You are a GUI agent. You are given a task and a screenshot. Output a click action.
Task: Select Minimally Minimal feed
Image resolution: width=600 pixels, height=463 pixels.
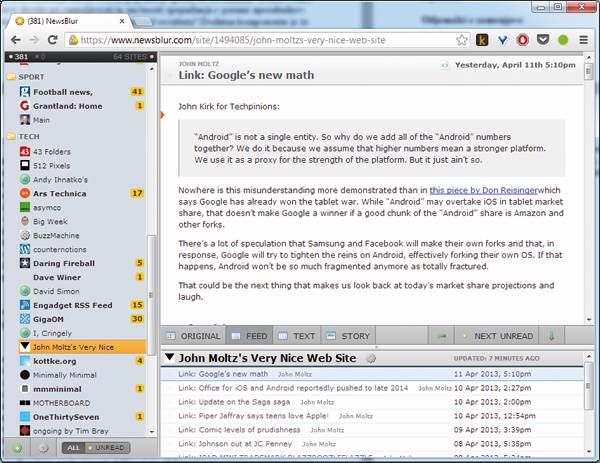(x=82, y=375)
